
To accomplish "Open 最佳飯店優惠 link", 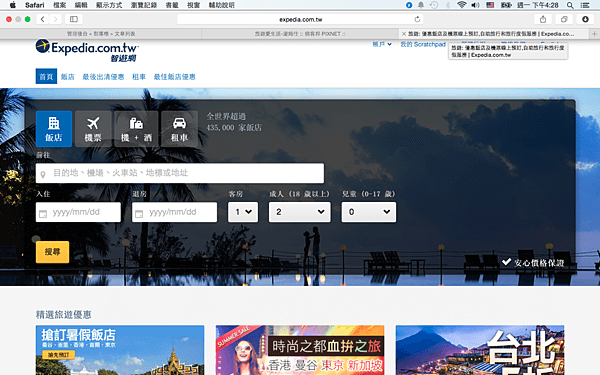I will point(174,77).
